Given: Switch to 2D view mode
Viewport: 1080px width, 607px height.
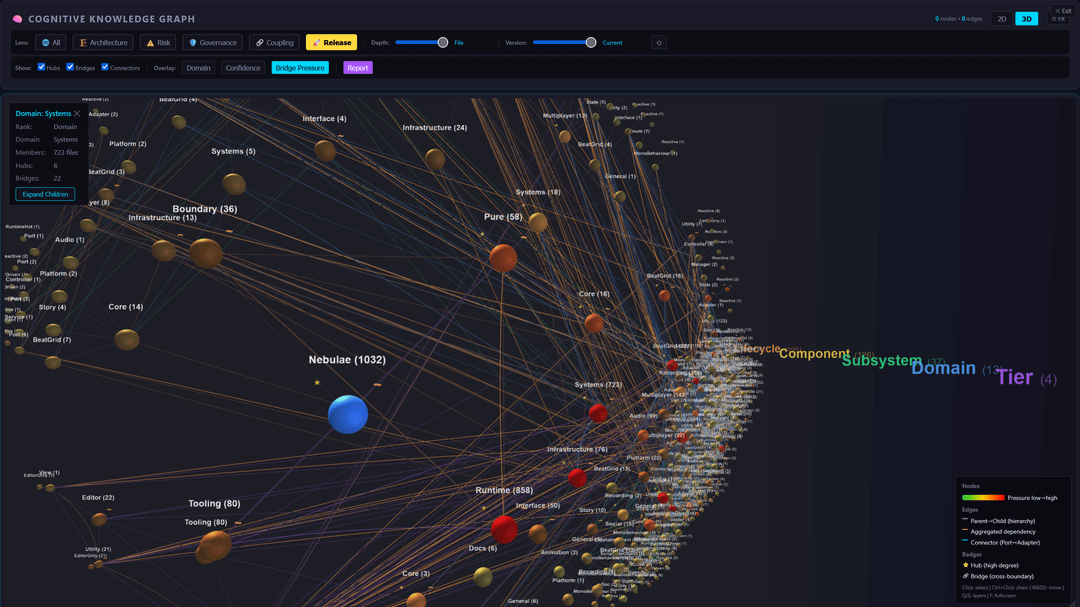Looking at the screenshot, I should (1001, 19).
